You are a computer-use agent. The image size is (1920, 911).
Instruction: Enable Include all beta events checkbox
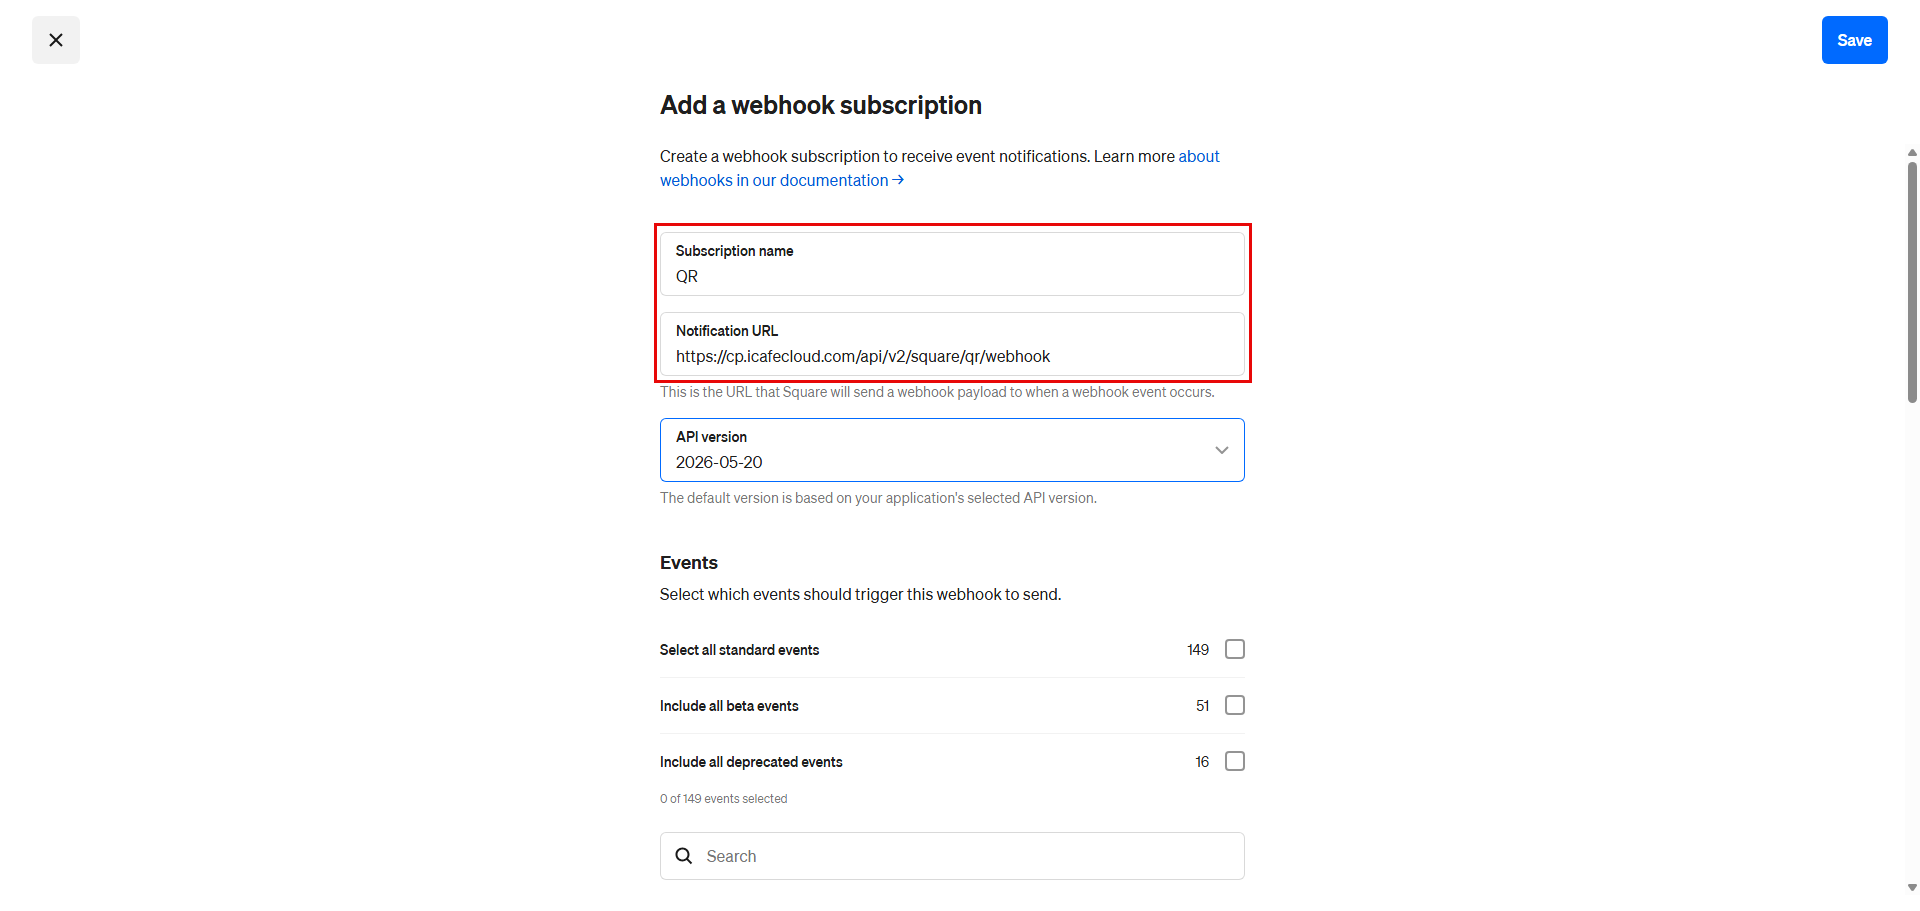tap(1235, 705)
